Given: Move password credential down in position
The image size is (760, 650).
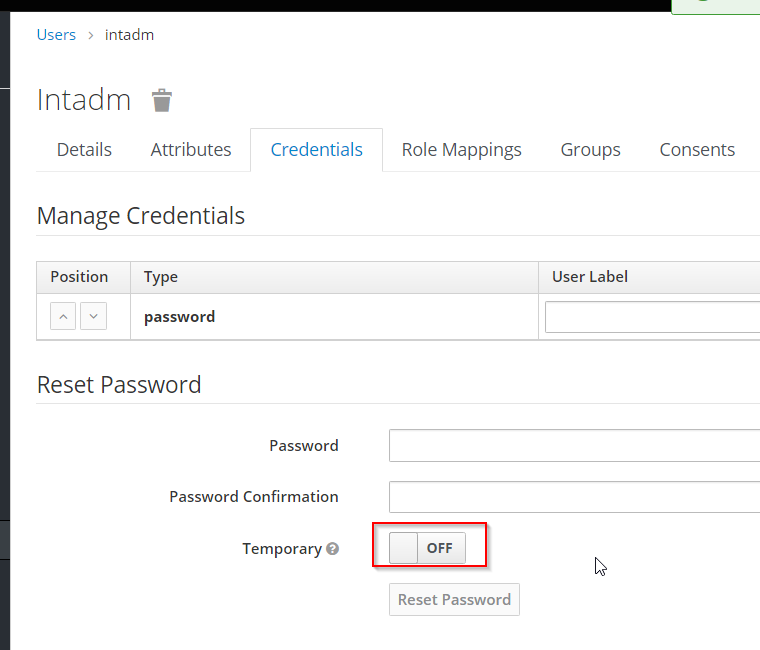Looking at the screenshot, I should click(x=93, y=317).
